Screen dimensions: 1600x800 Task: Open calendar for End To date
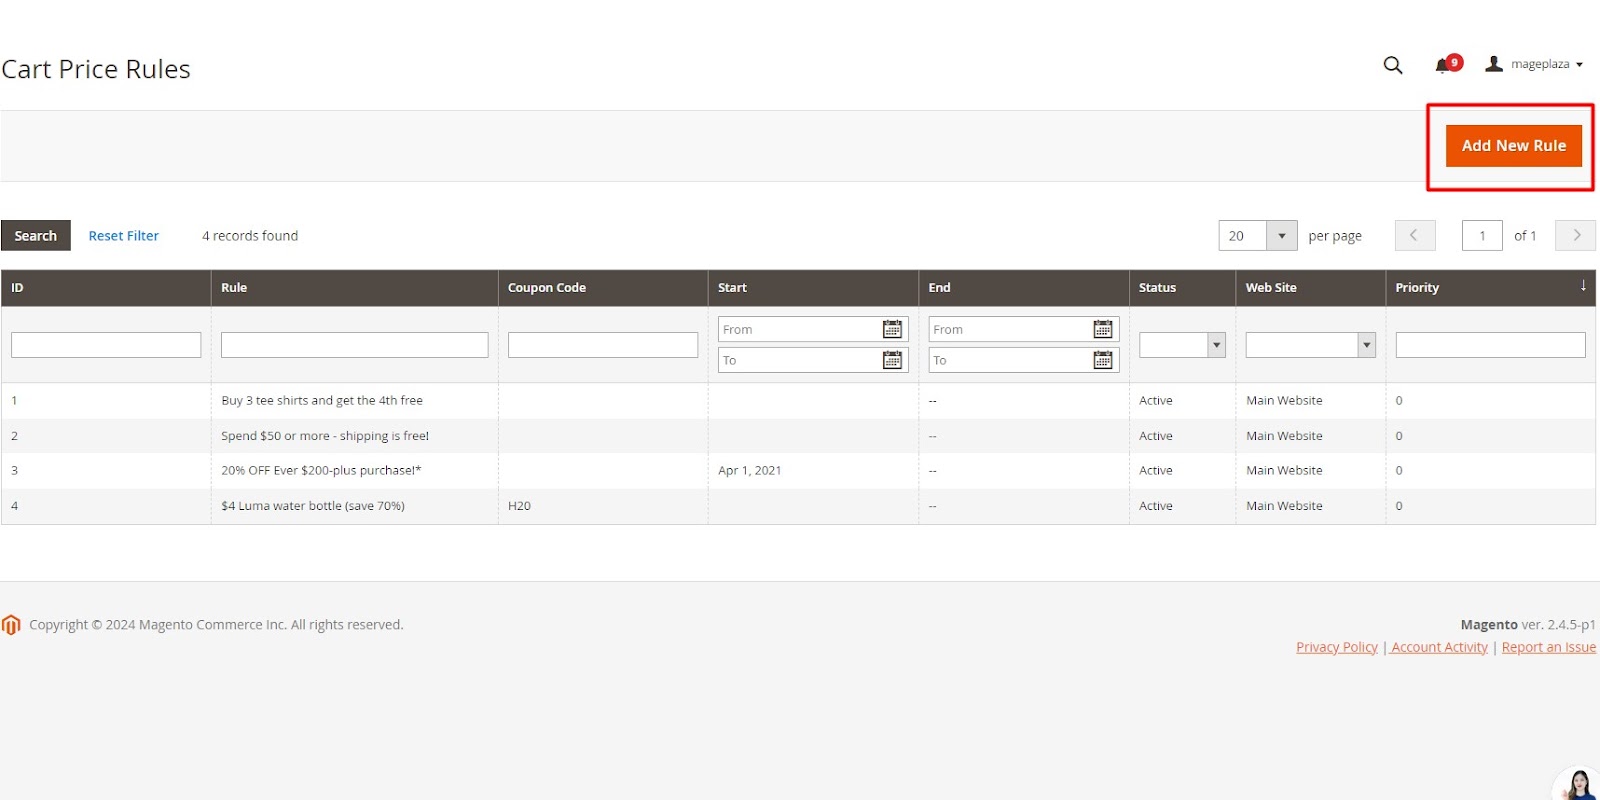[x=1102, y=360]
